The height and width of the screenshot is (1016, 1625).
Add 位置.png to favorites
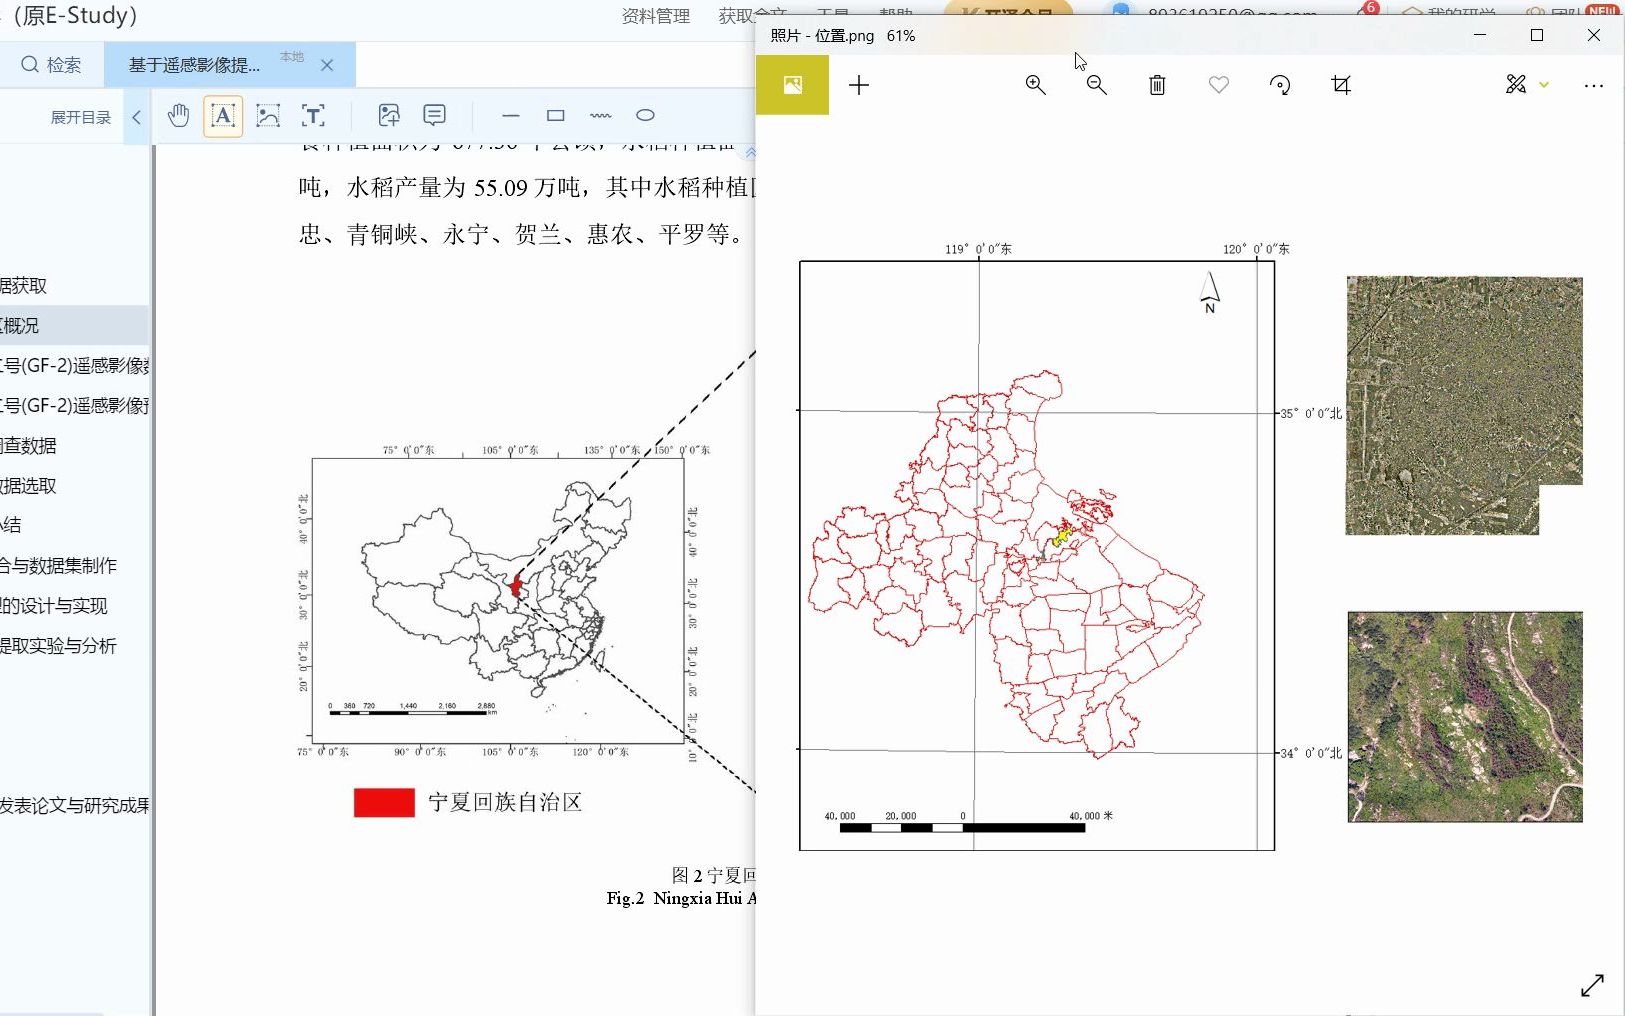tap(1218, 85)
